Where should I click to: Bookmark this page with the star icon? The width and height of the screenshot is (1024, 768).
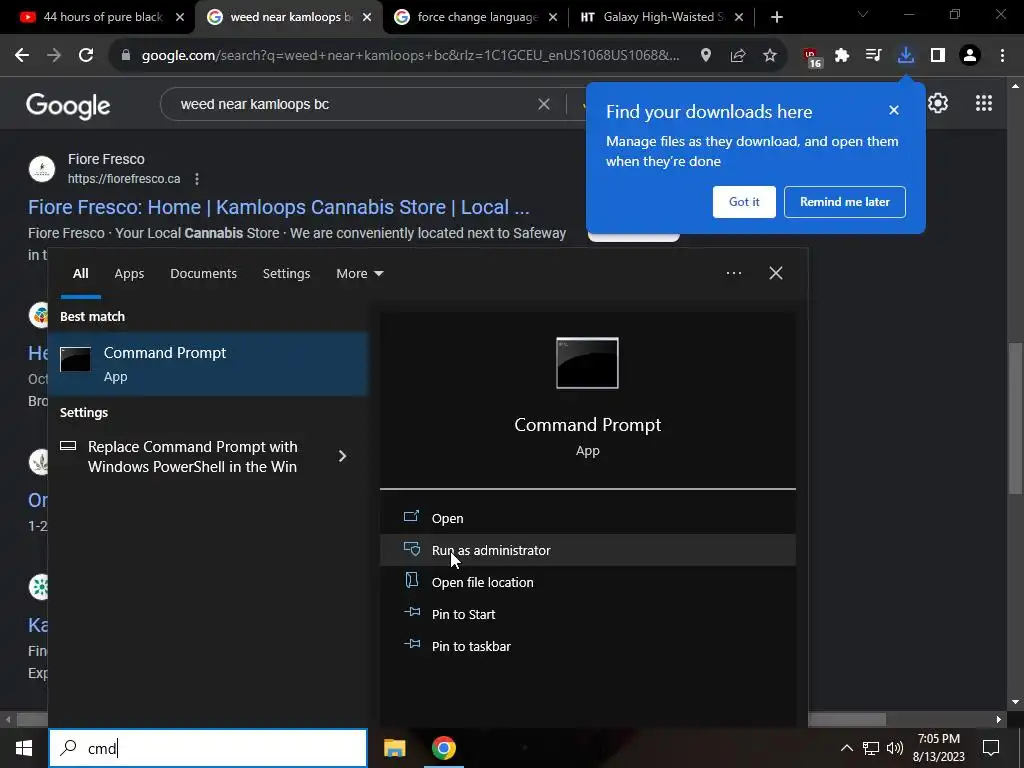(770, 56)
